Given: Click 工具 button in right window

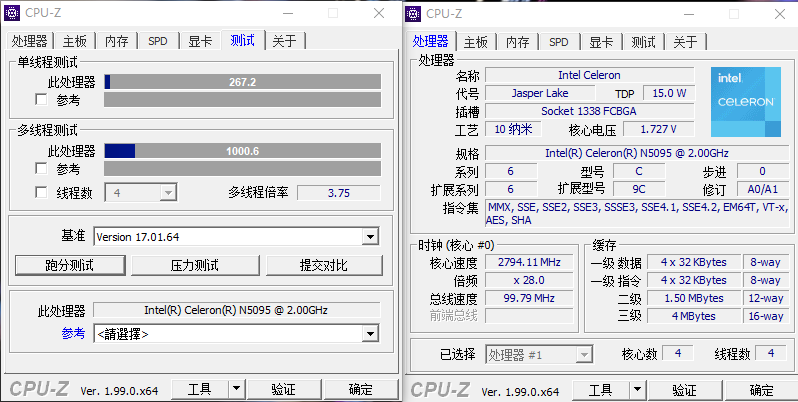Looking at the screenshot, I should (x=601, y=391).
